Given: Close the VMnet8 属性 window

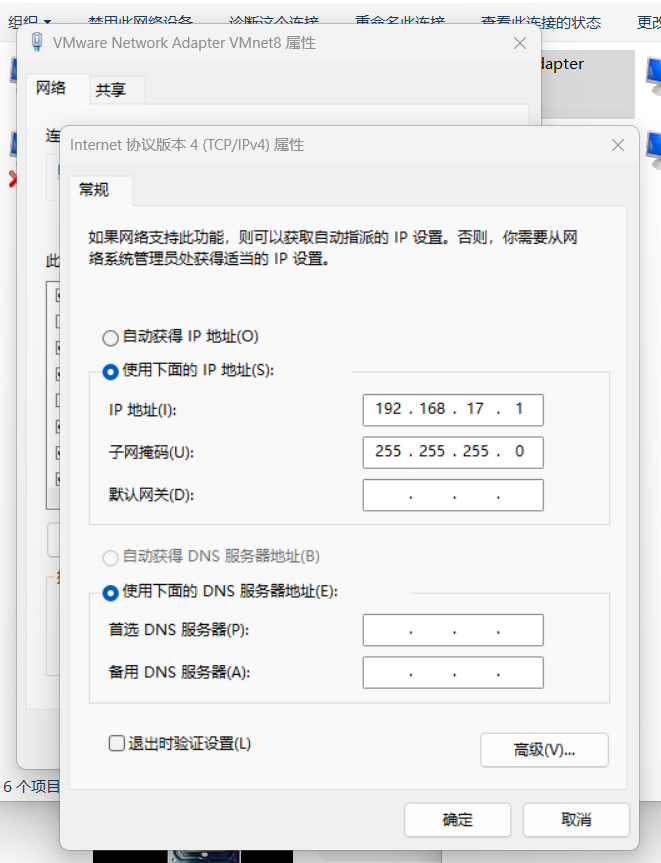Looking at the screenshot, I should 520,43.
